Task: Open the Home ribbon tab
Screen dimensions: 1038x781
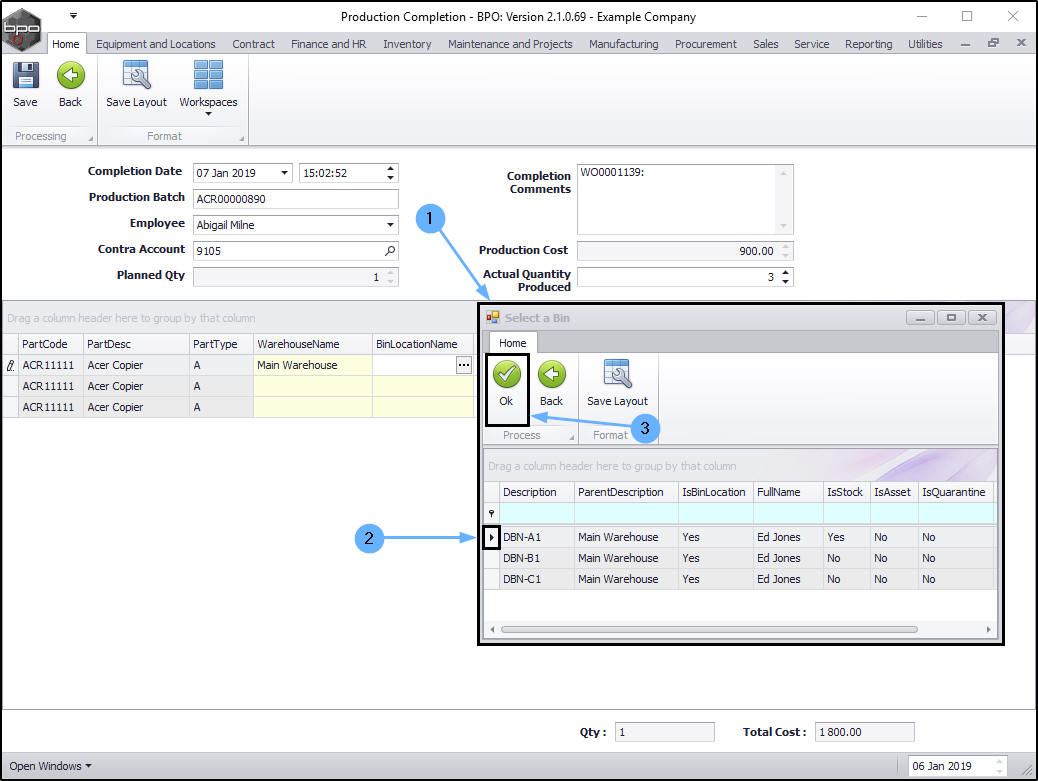Action: (x=66, y=44)
